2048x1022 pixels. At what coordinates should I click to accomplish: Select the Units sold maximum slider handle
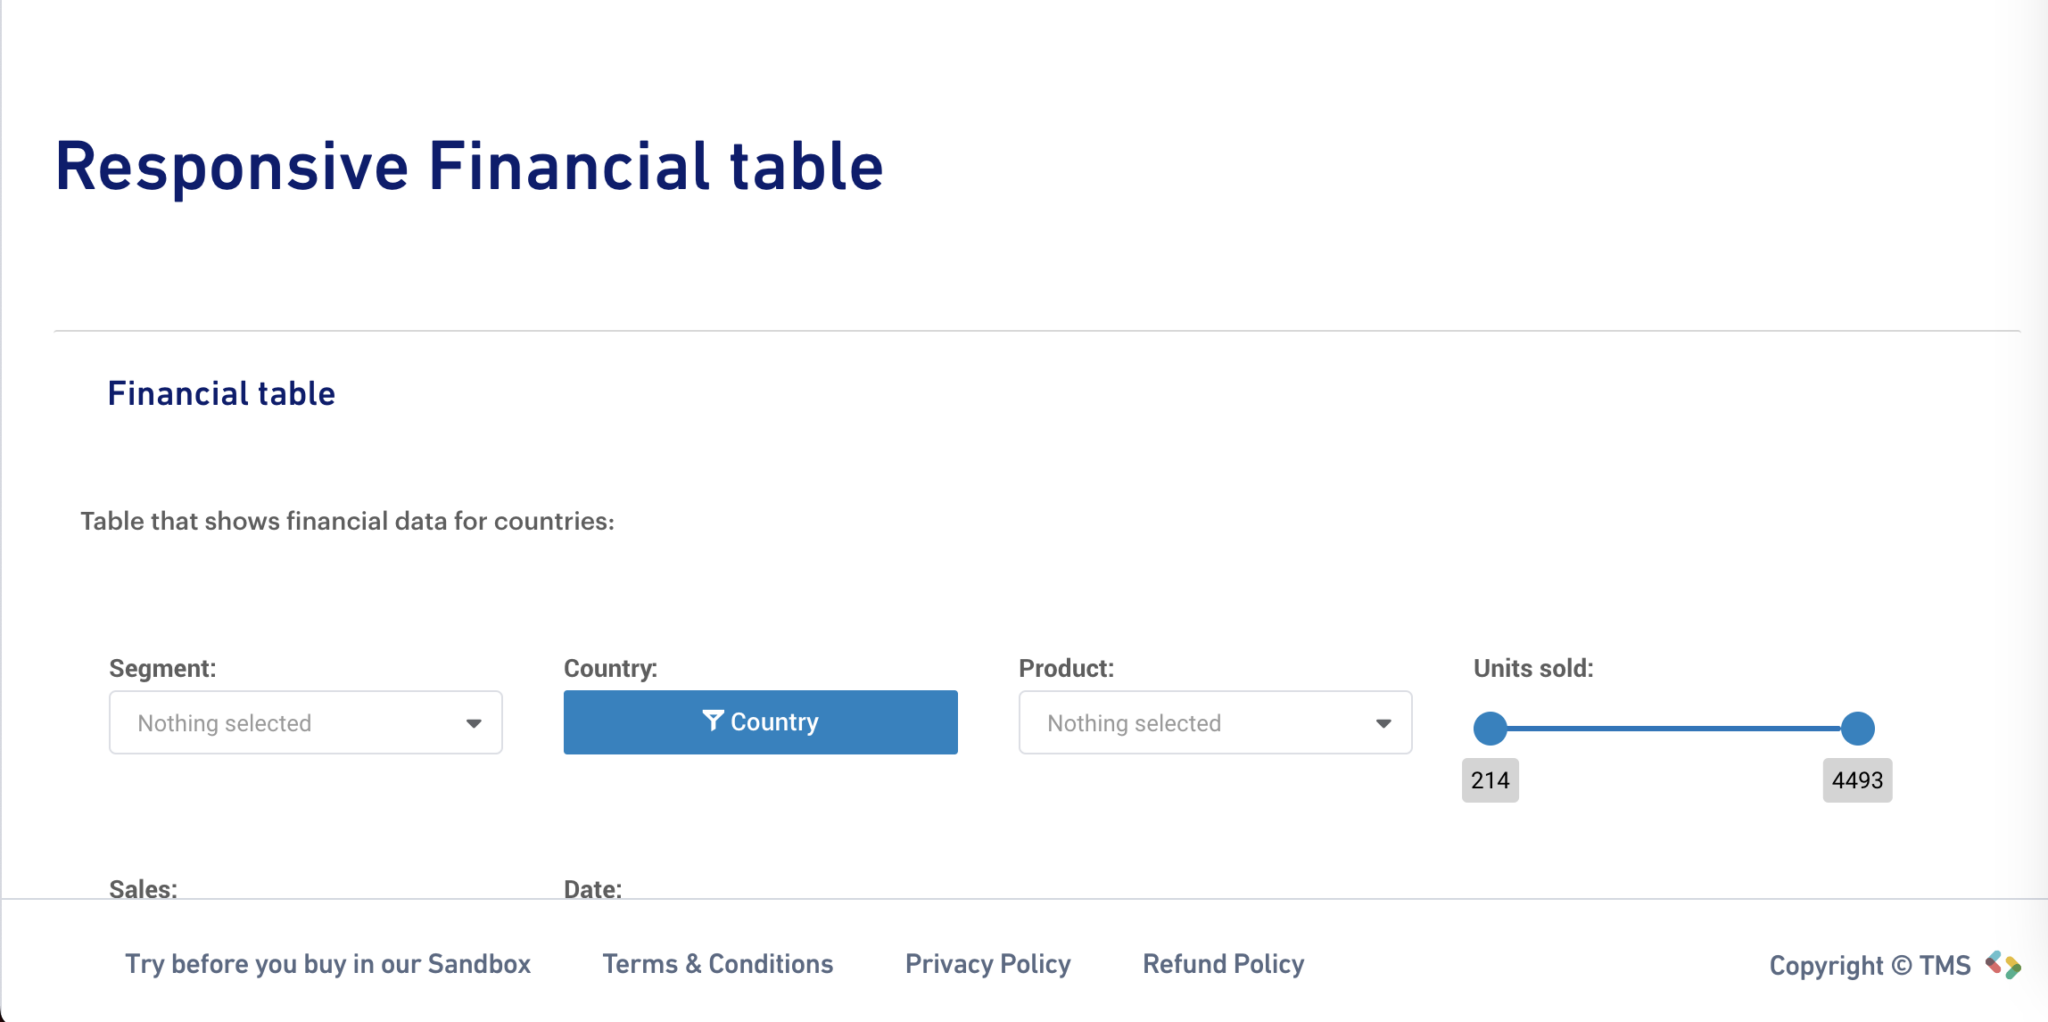(x=1858, y=728)
